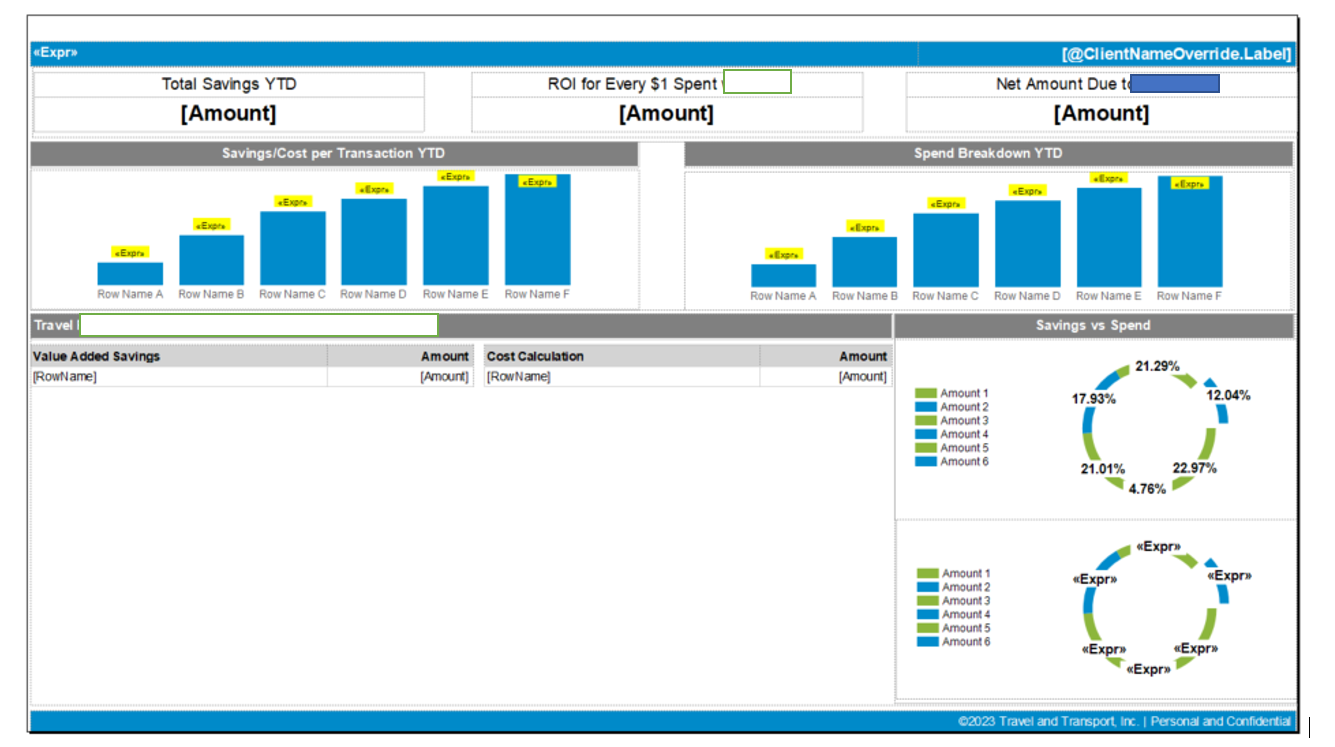Select the Row Name C bar in the Savings/Cost chart
Image resolution: width=1335 pixels, height=747 pixels.
click(x=293, y=248)
